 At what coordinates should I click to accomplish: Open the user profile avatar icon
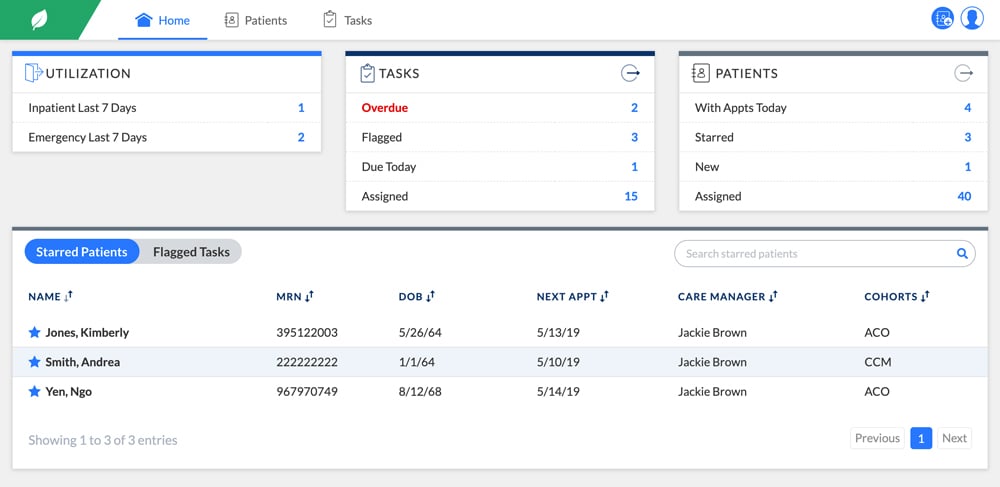pos(971,18)
